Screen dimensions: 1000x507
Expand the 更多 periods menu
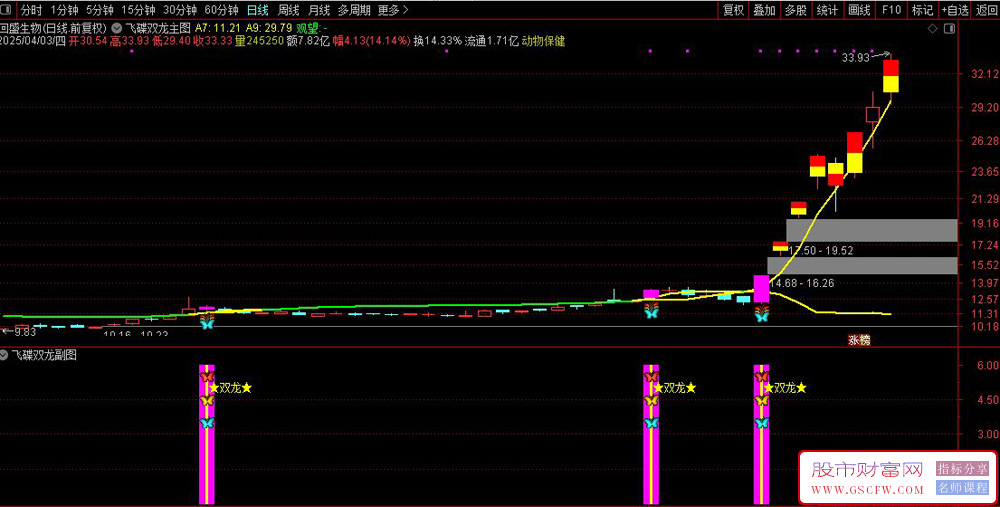pos(393,10)
